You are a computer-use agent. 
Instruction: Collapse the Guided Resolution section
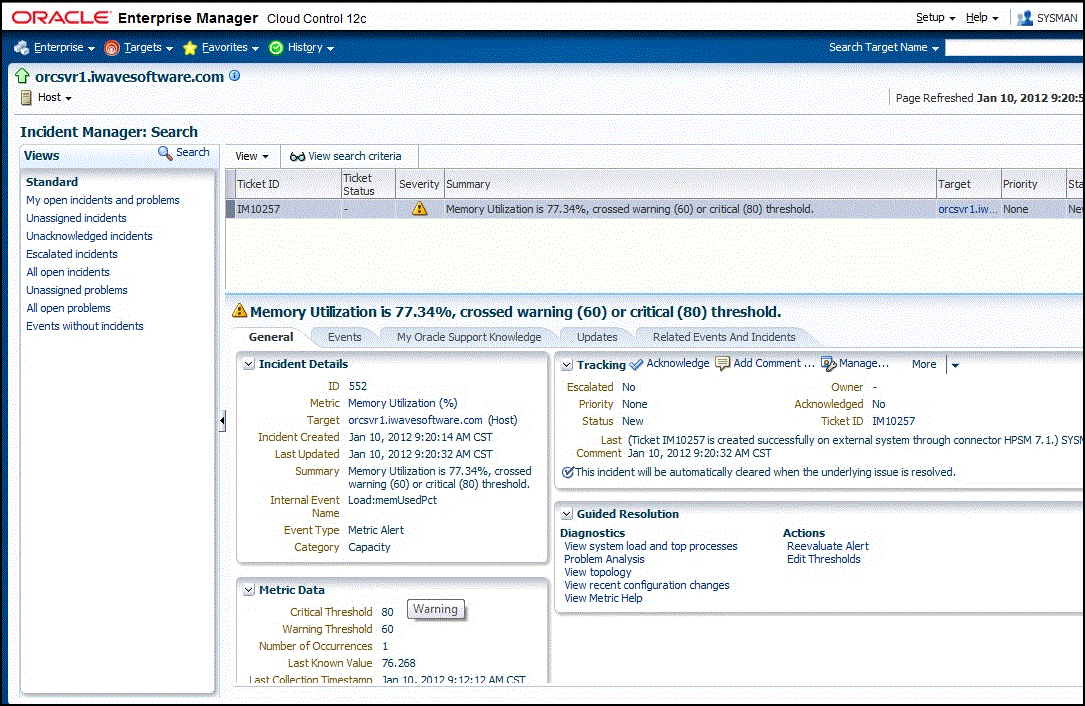point(567,514)
